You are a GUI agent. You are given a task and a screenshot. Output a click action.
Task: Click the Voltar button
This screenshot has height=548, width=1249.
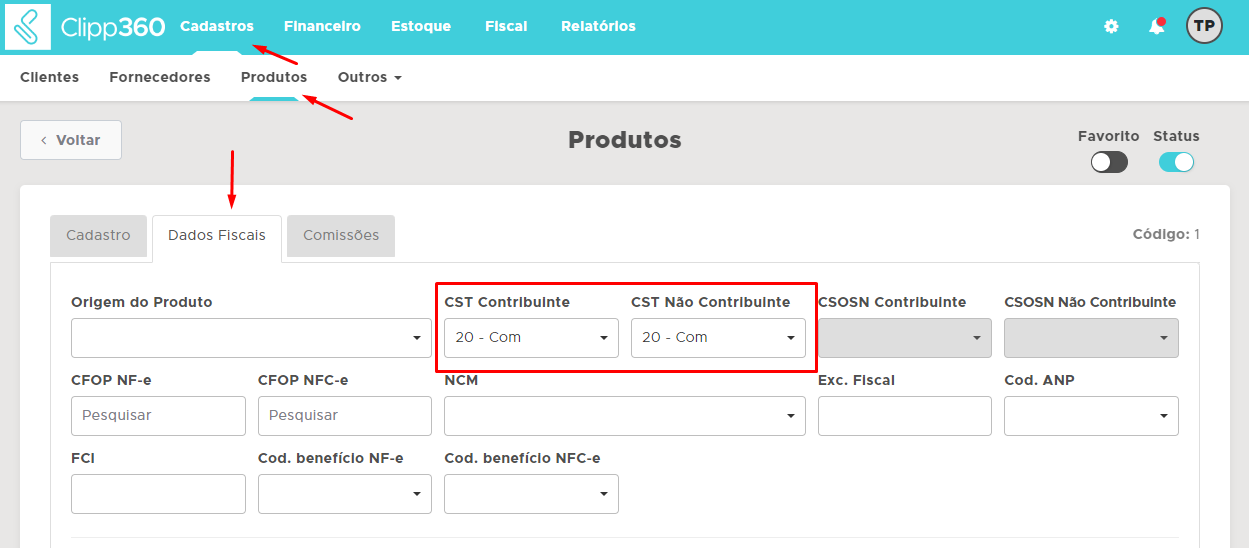click(x=71, y=140)
